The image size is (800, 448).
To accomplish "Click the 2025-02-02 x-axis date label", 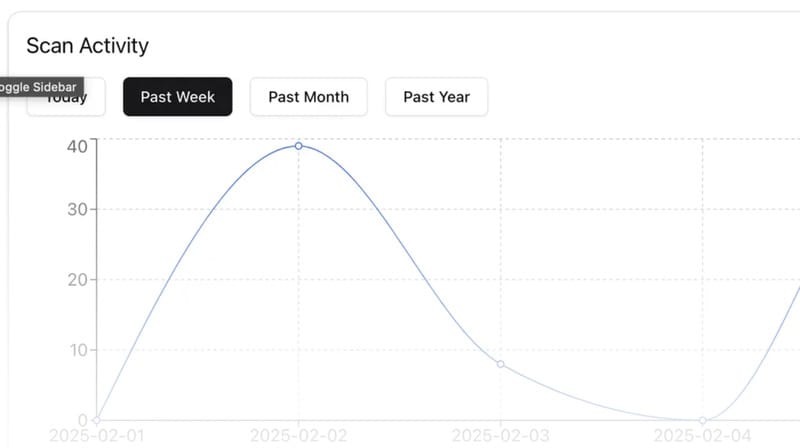I will [x=298, y=436].
